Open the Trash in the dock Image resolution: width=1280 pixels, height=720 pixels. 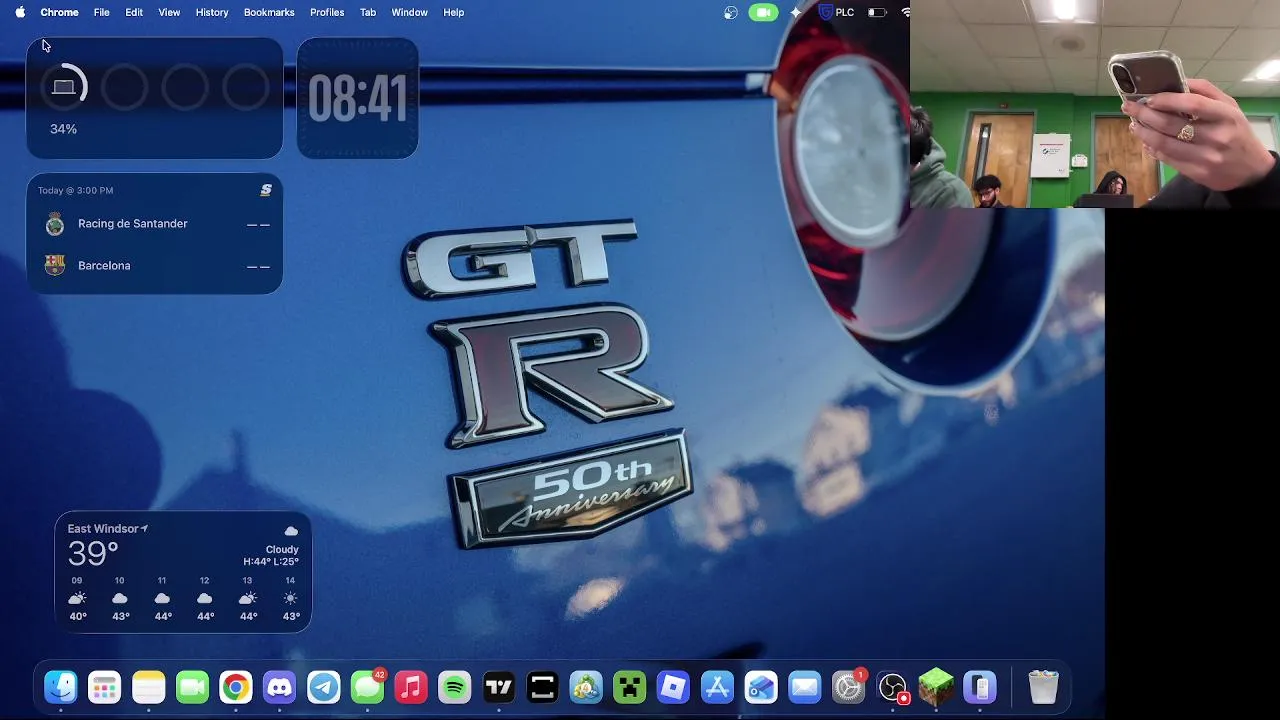[1043, 687]
